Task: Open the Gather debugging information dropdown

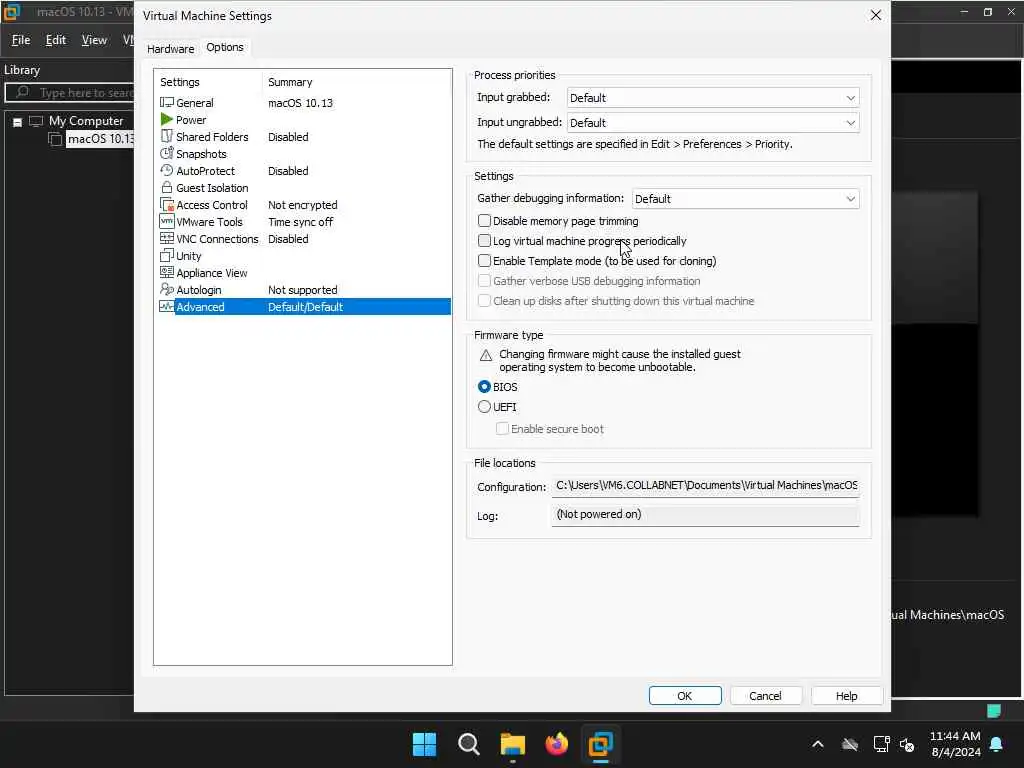Action: tap(745, 199)
